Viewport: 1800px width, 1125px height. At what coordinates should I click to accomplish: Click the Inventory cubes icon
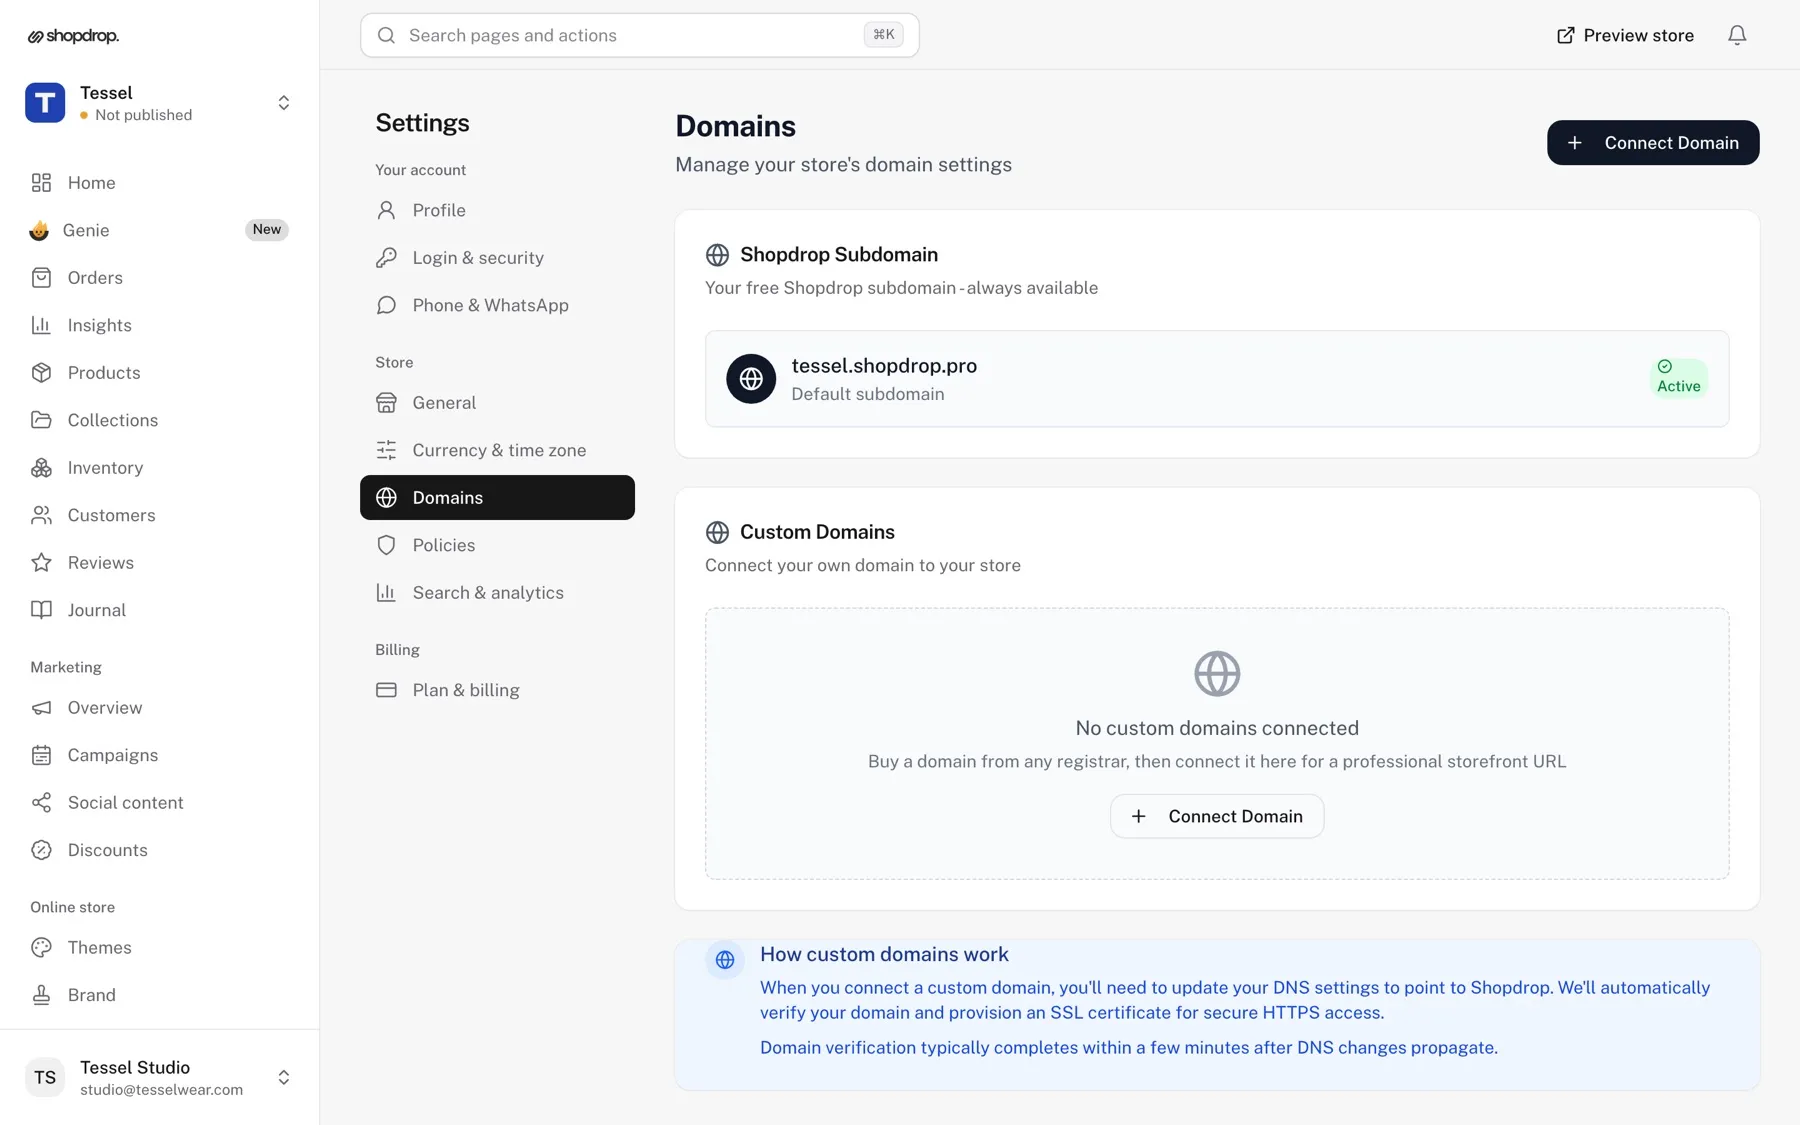pos(41,467)
